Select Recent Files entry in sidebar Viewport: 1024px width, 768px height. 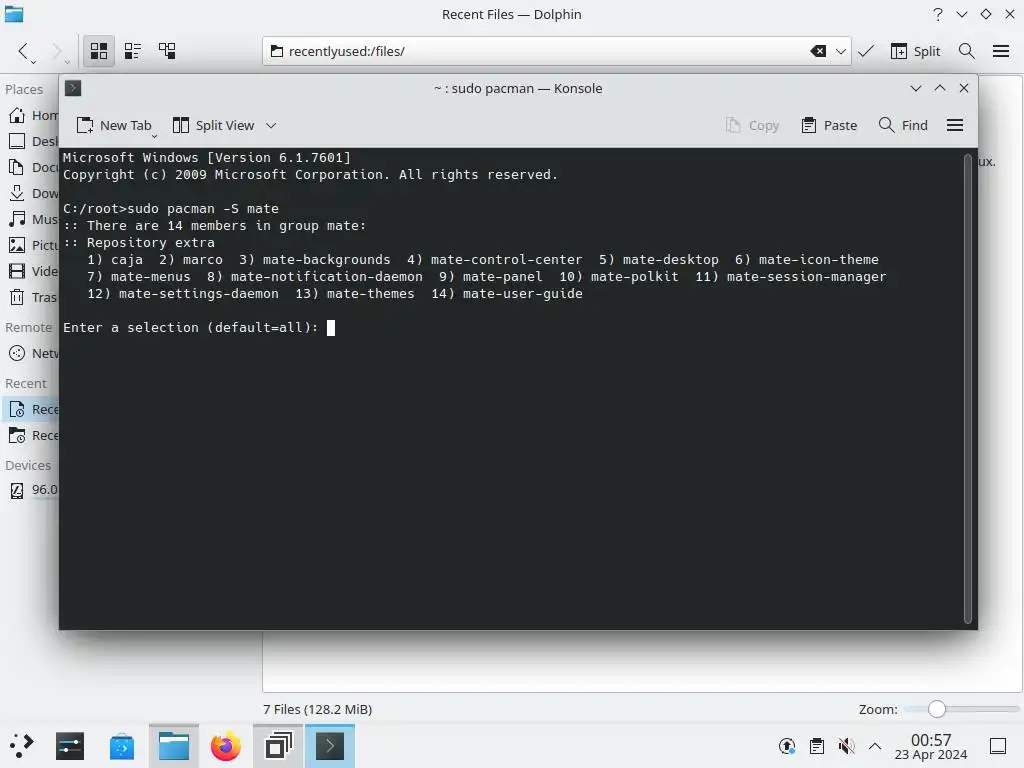pyautogui.click(x=33, y=409)
